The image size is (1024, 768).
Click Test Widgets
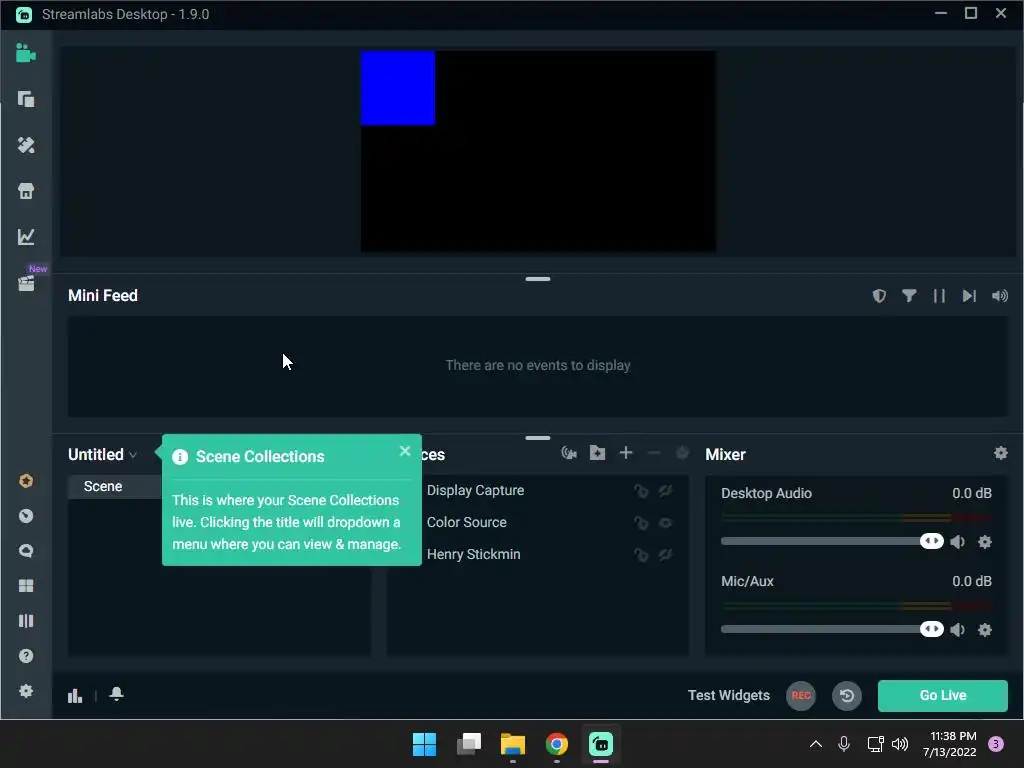point(729,696)
